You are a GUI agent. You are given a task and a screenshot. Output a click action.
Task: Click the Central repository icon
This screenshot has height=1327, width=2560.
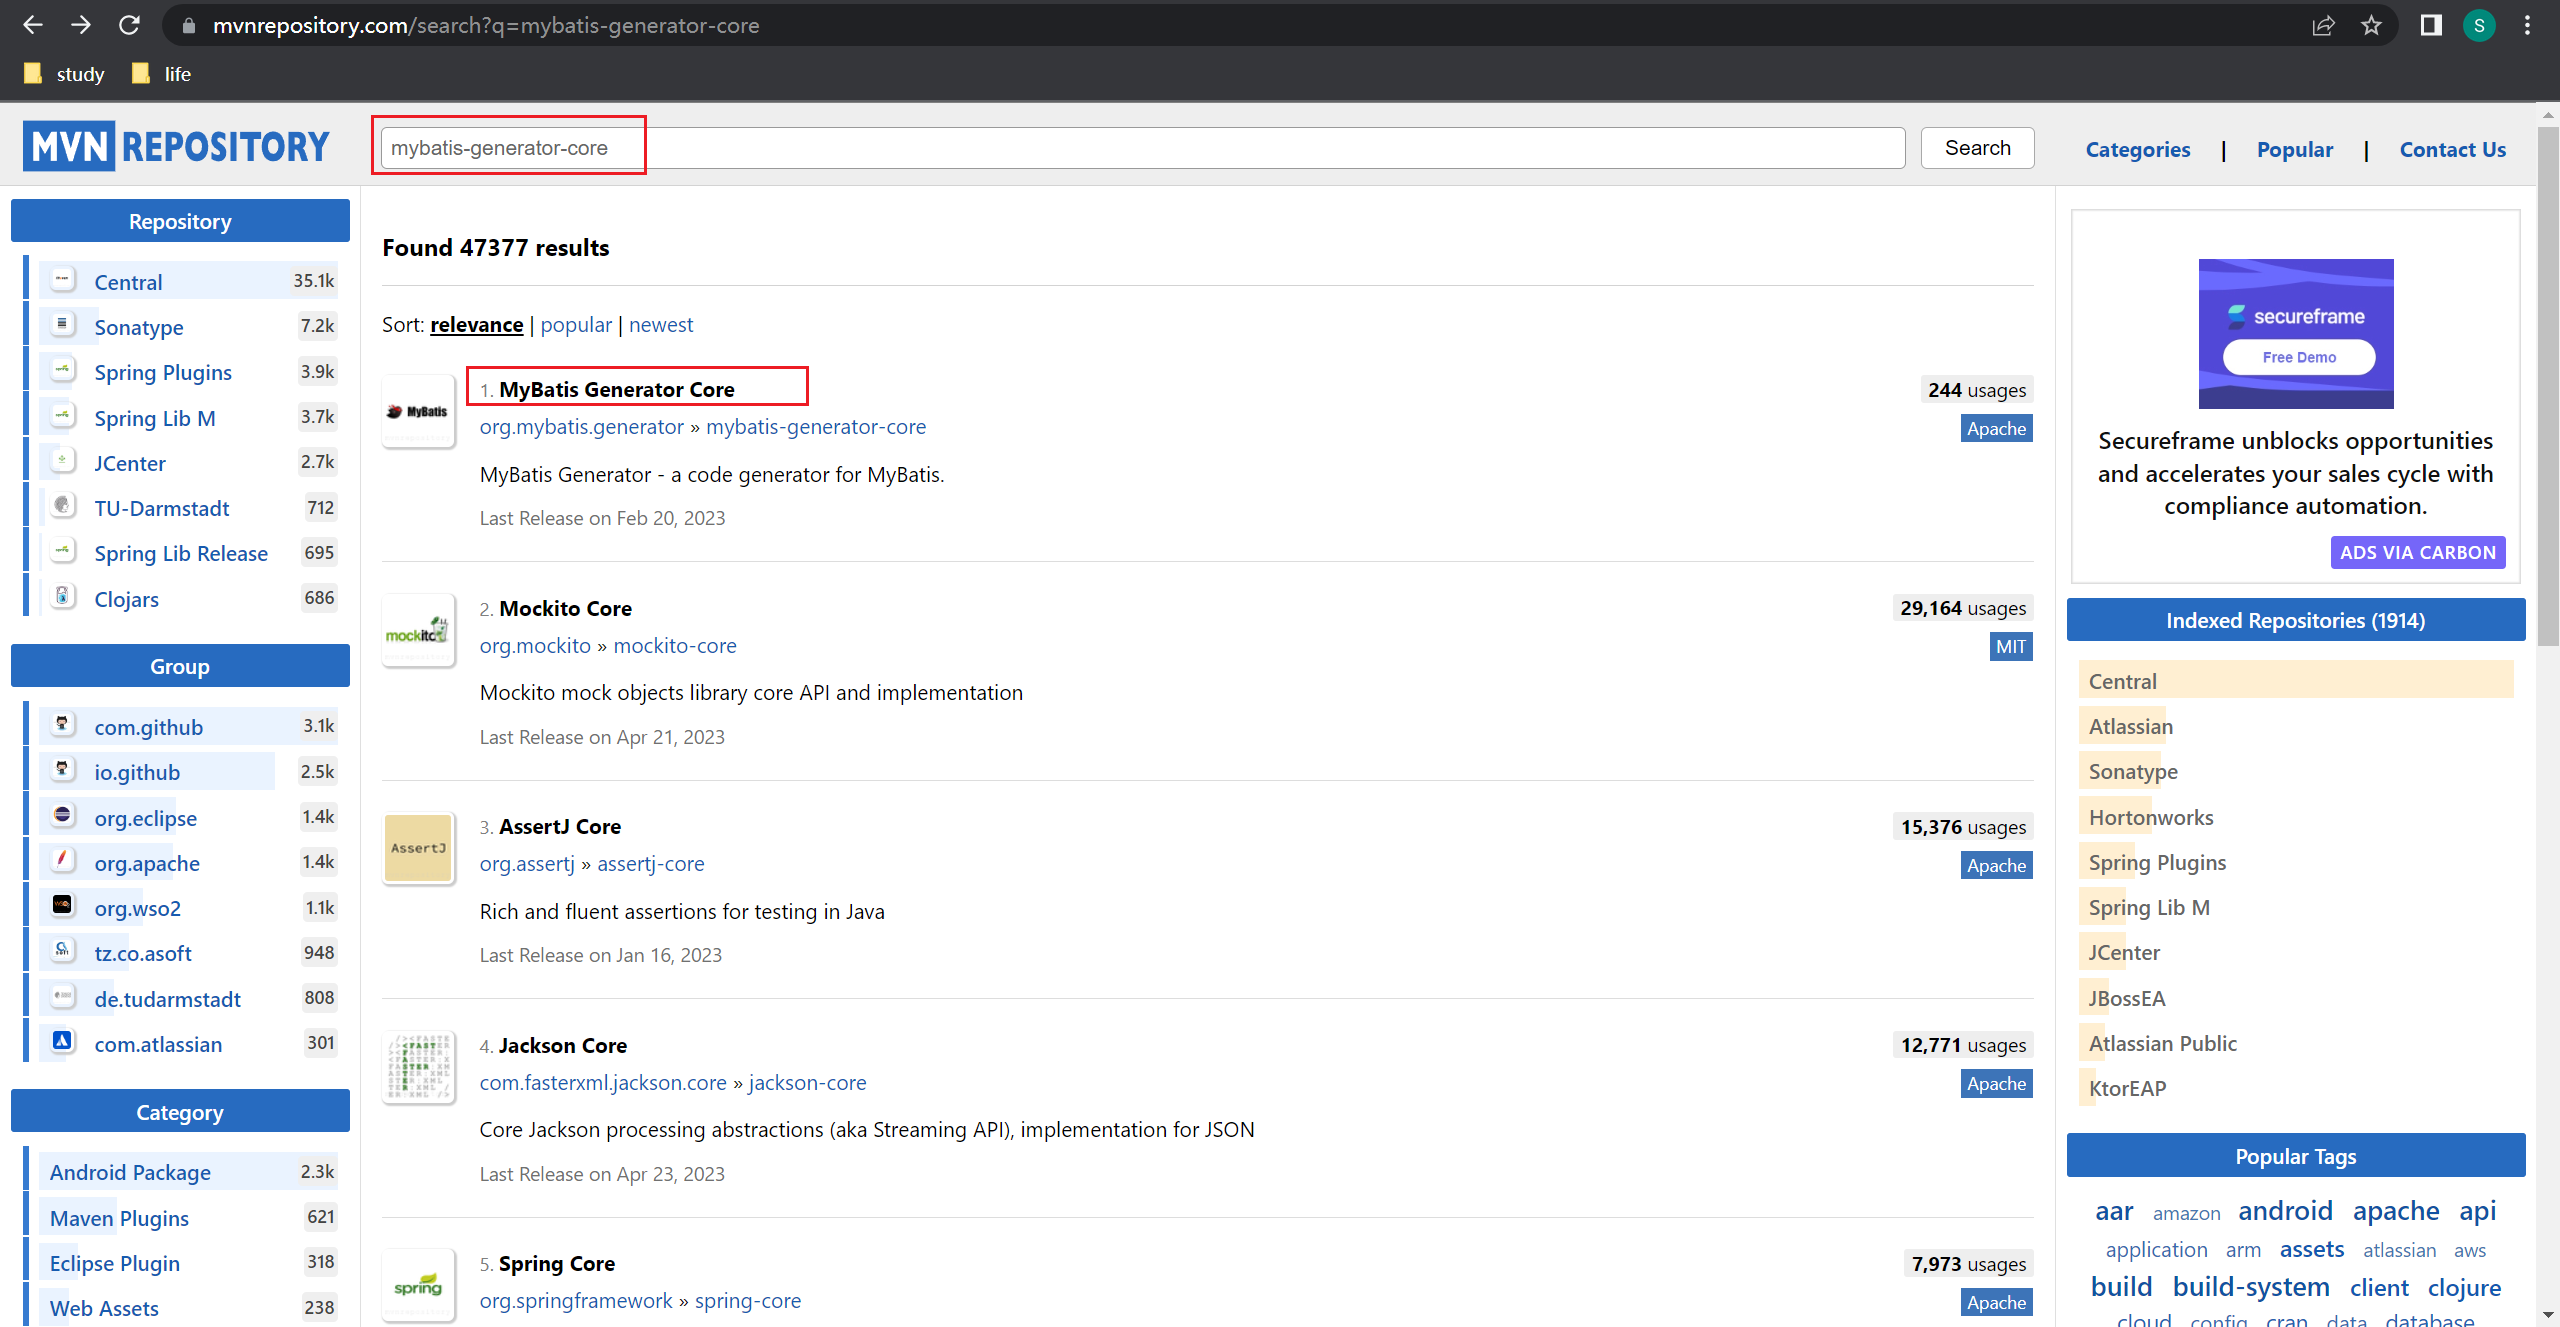click(x=63, y=280)
